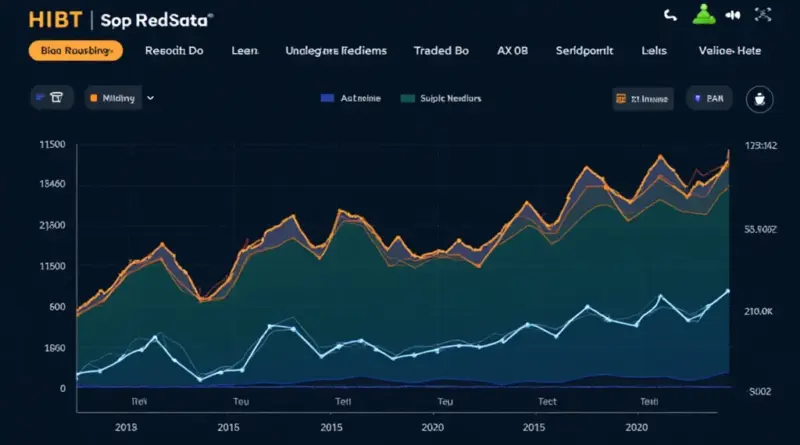Open the Undegare Rediems tab
The width and height of the screenshot is (800, 445).
[335, 51]
